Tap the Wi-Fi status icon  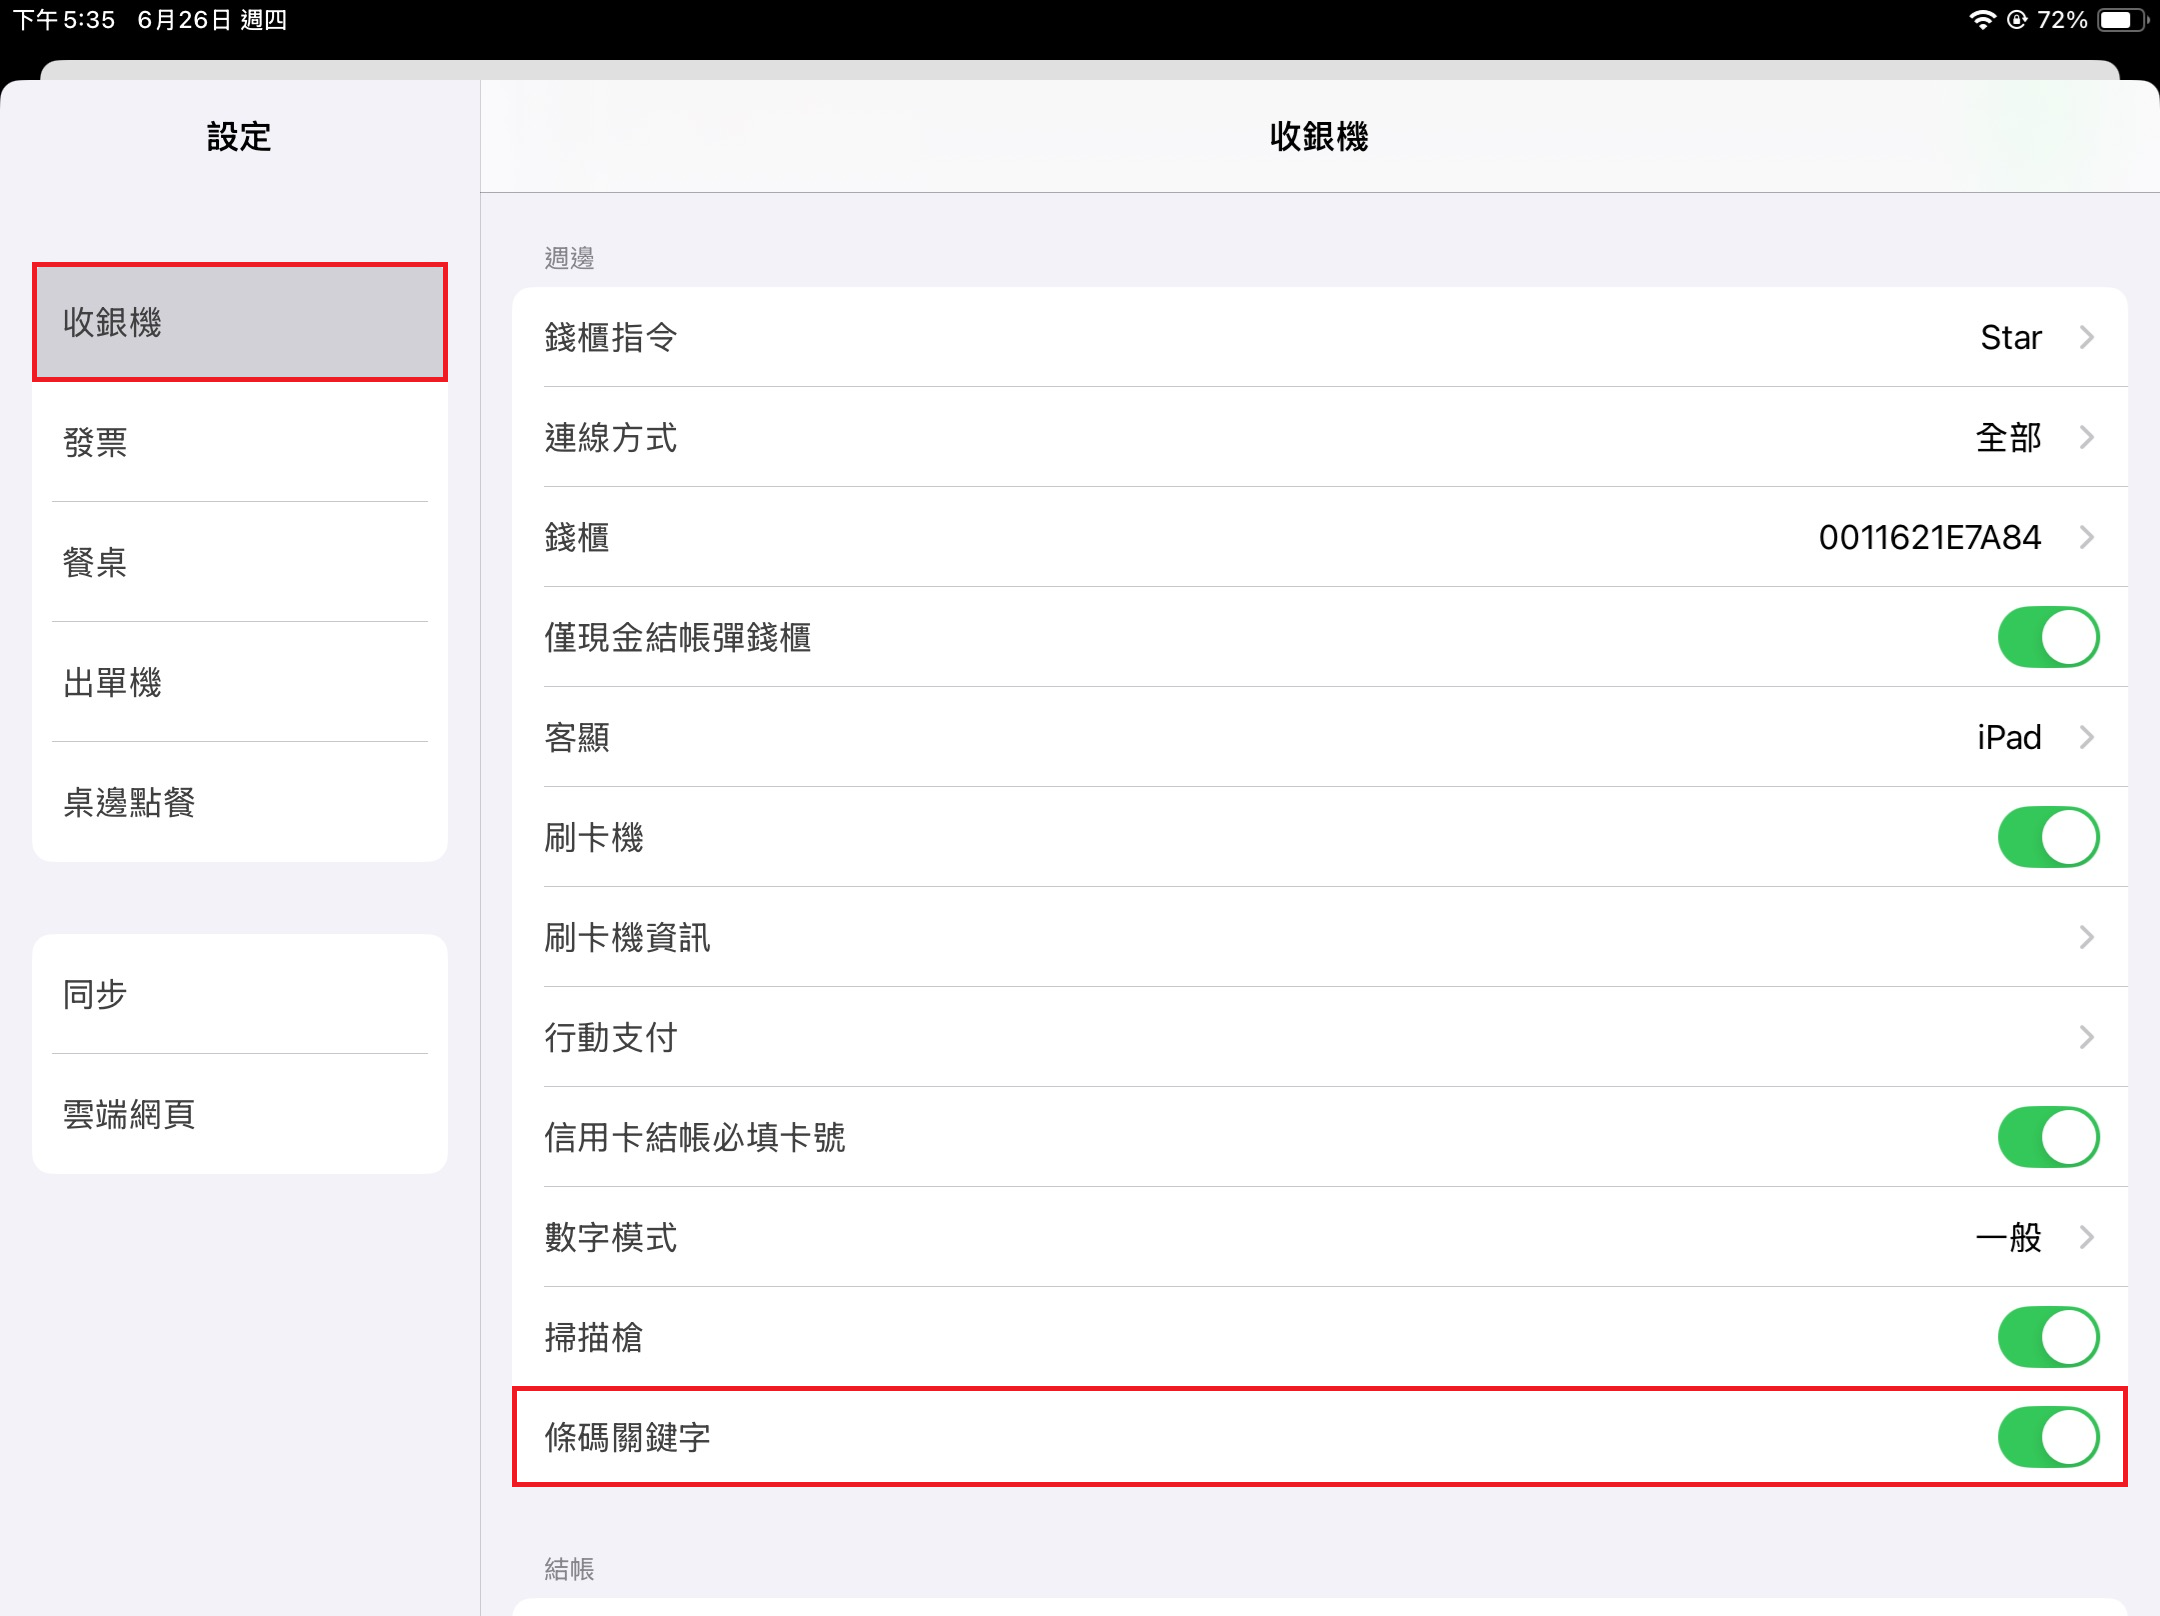coord(1981,20)
